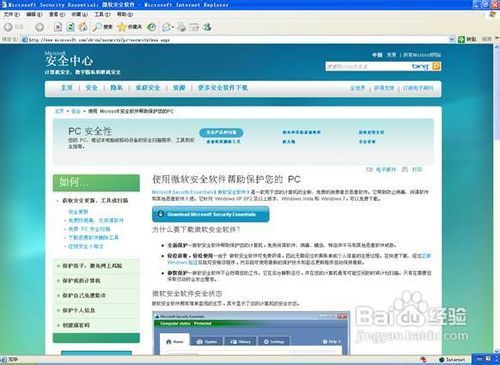This screenshot has width=500, height=365.
Task: Open Favorites with the star icon
Action: click(x=130, y=27)
